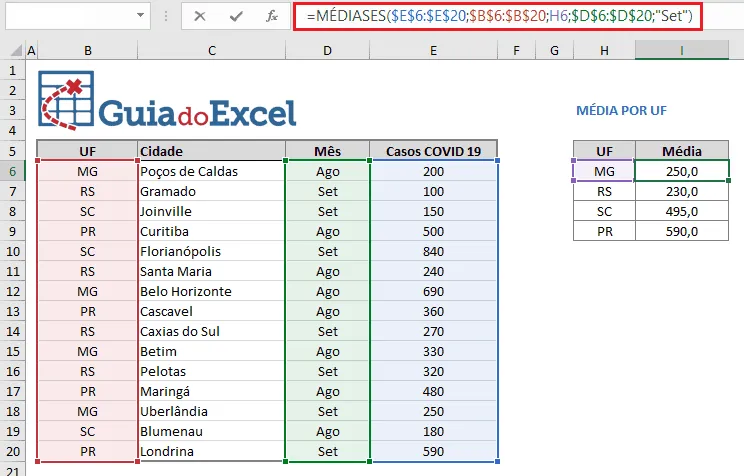The image size is (744, 476).
Task: Confirm formula with the checkmark button
Action: pyautogui.click(x=236, y=16)
